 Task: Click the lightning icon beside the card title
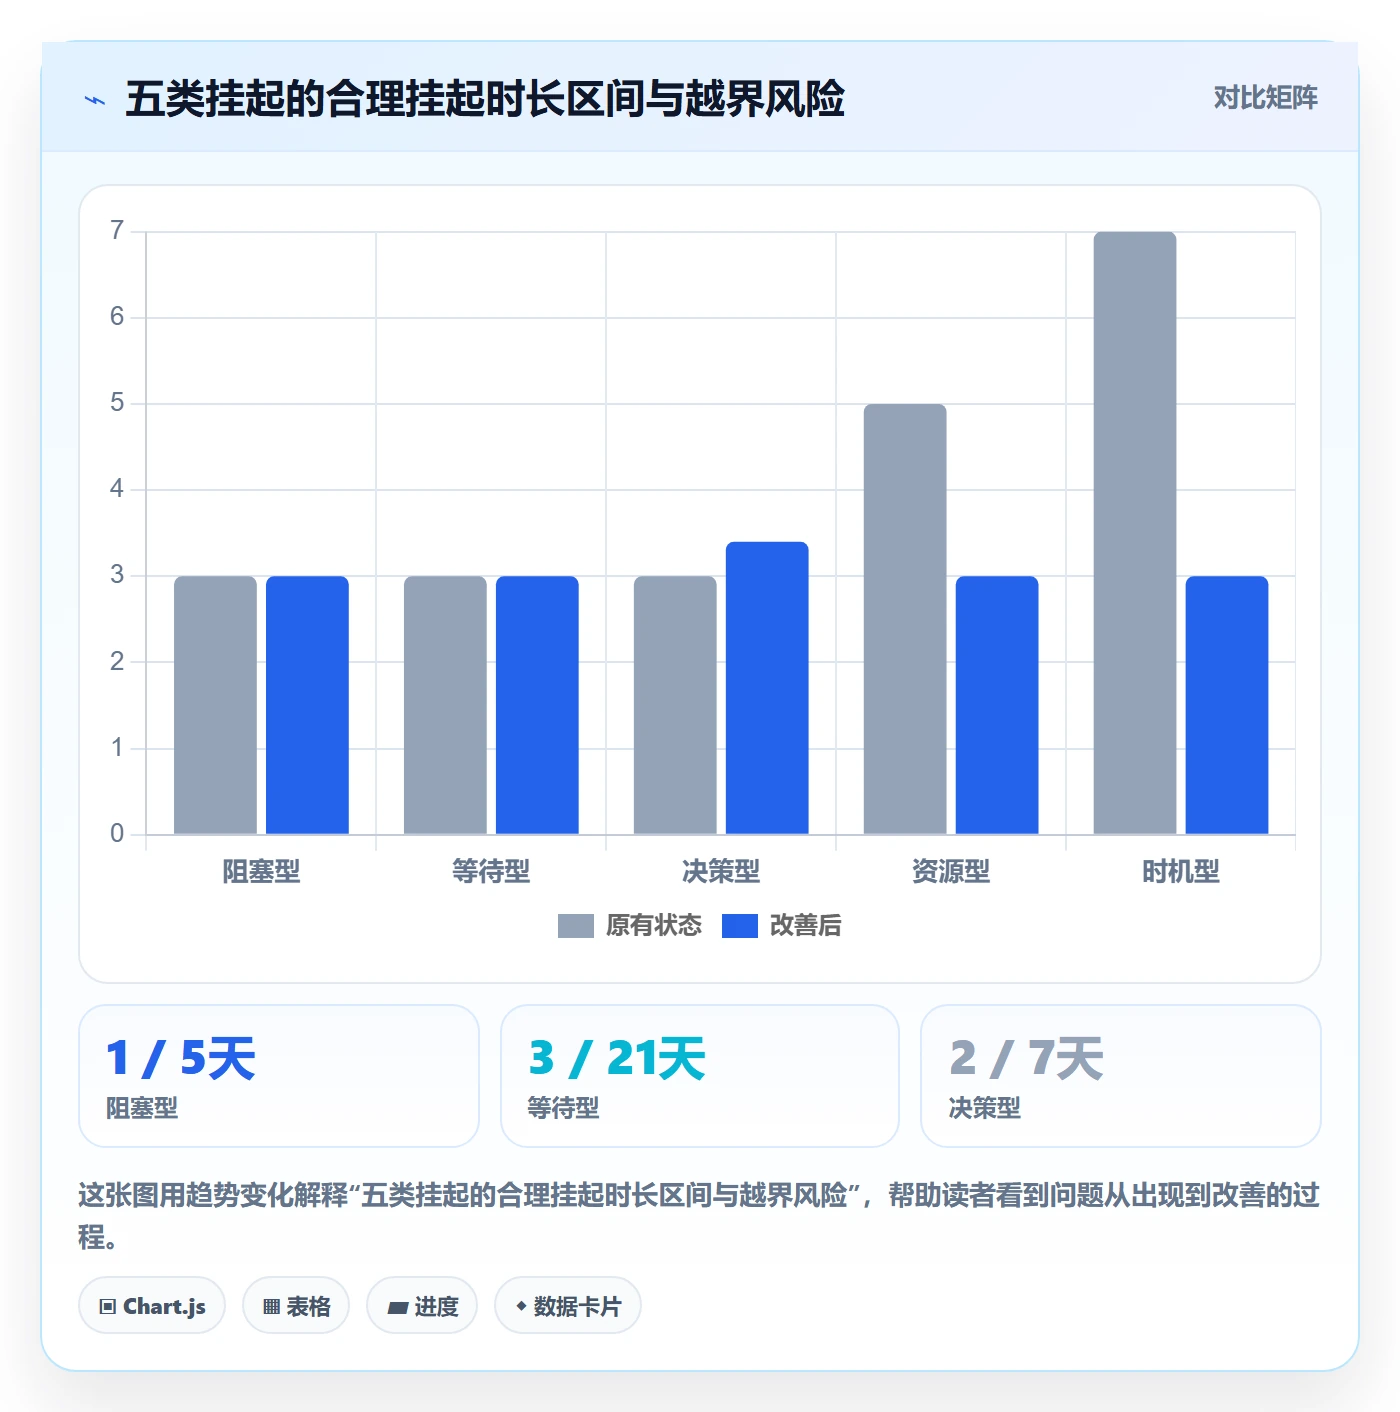pos(95,100)
